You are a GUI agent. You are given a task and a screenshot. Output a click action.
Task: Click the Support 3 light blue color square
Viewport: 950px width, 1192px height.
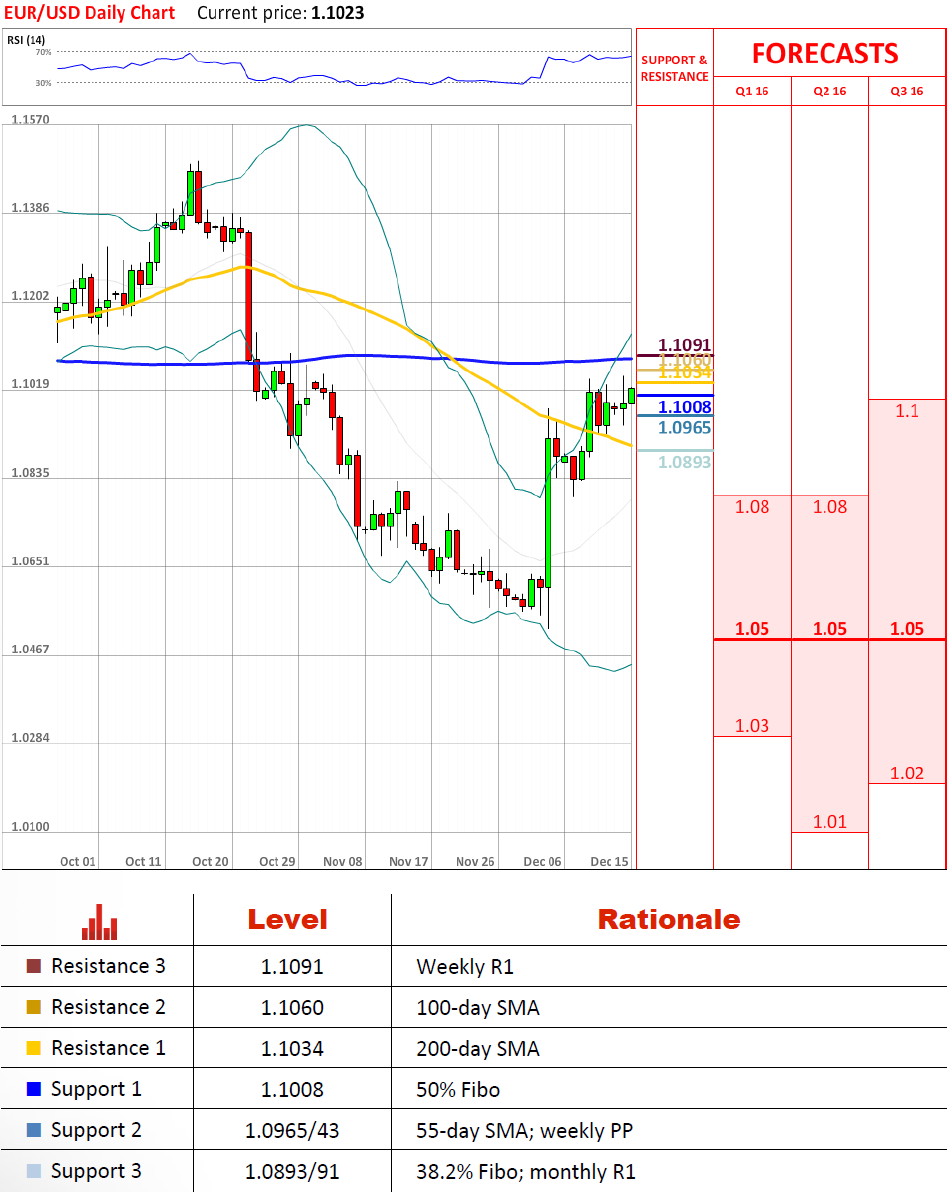[x=34, y=1171]
